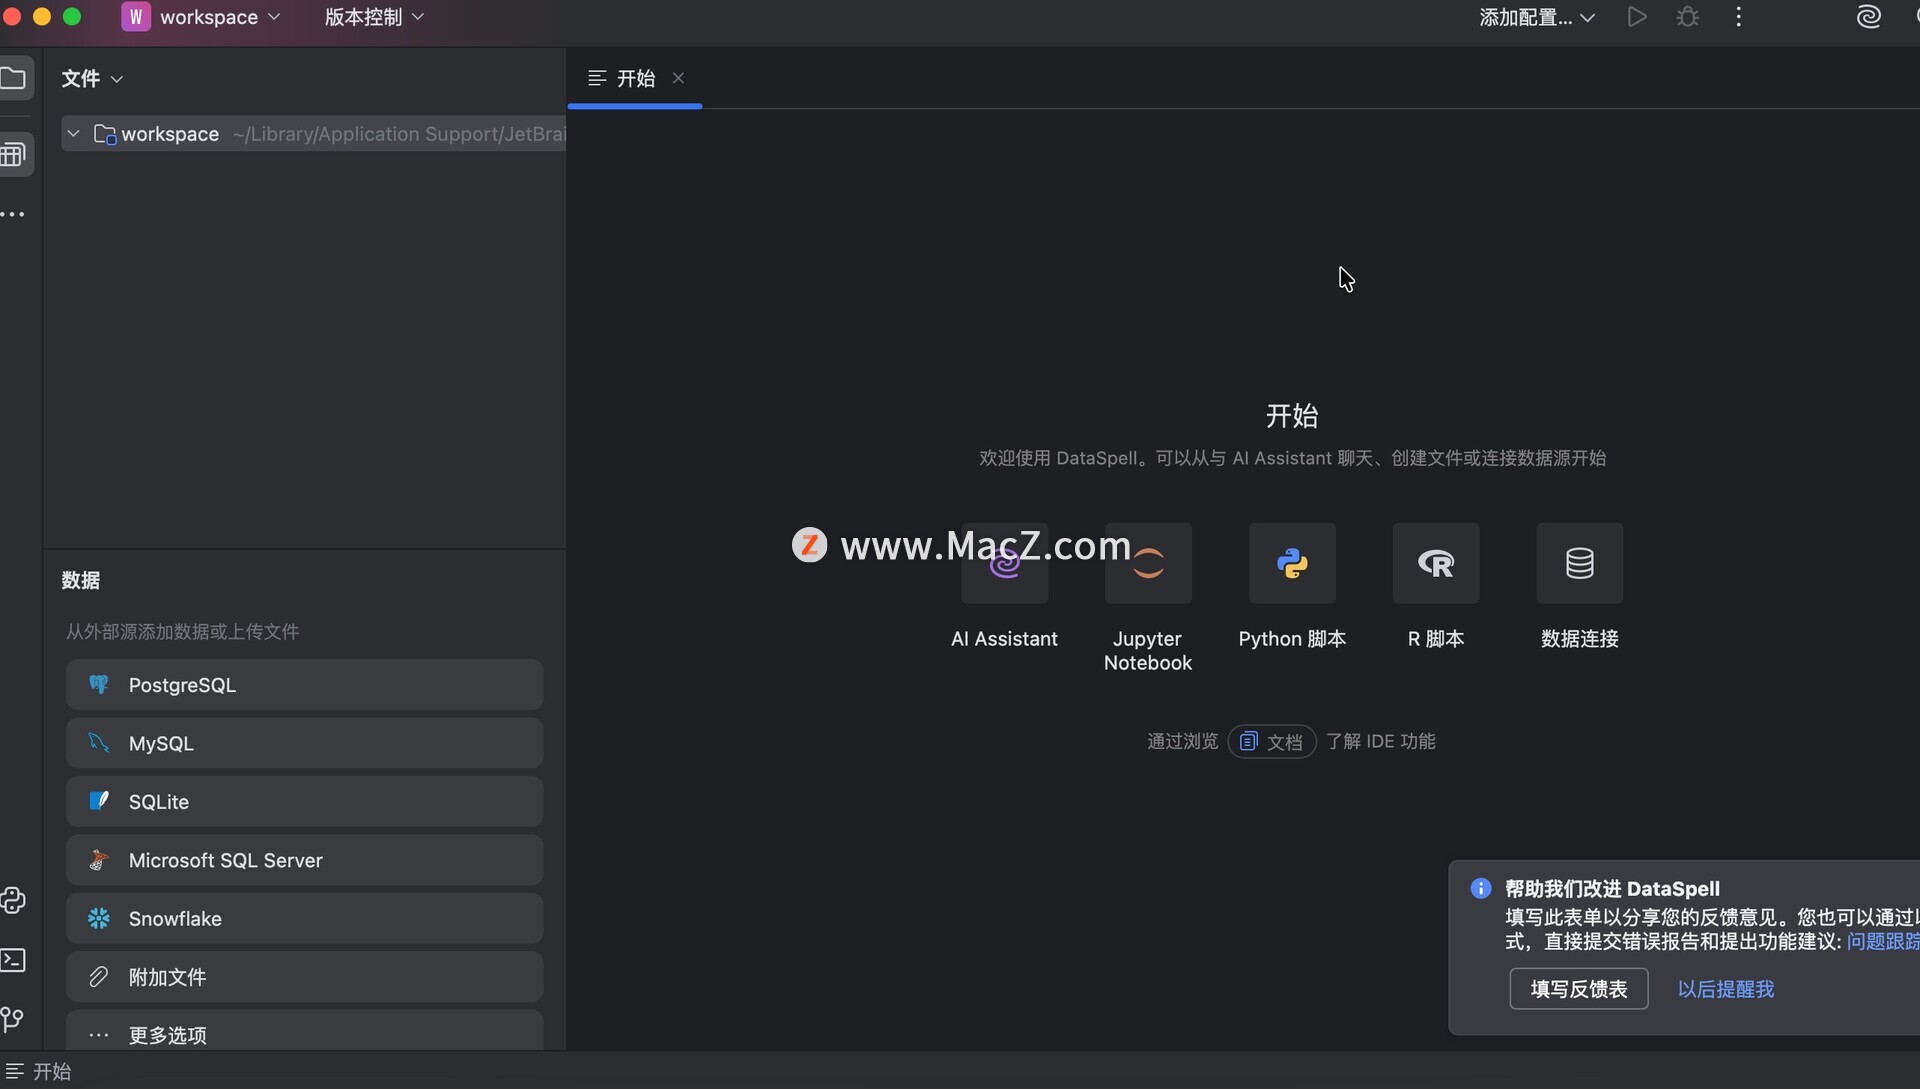This screenshot has width=1920, height=1089.
Task: Show more tool windows ellipsis in left sidebar
Action: [12, 214]
